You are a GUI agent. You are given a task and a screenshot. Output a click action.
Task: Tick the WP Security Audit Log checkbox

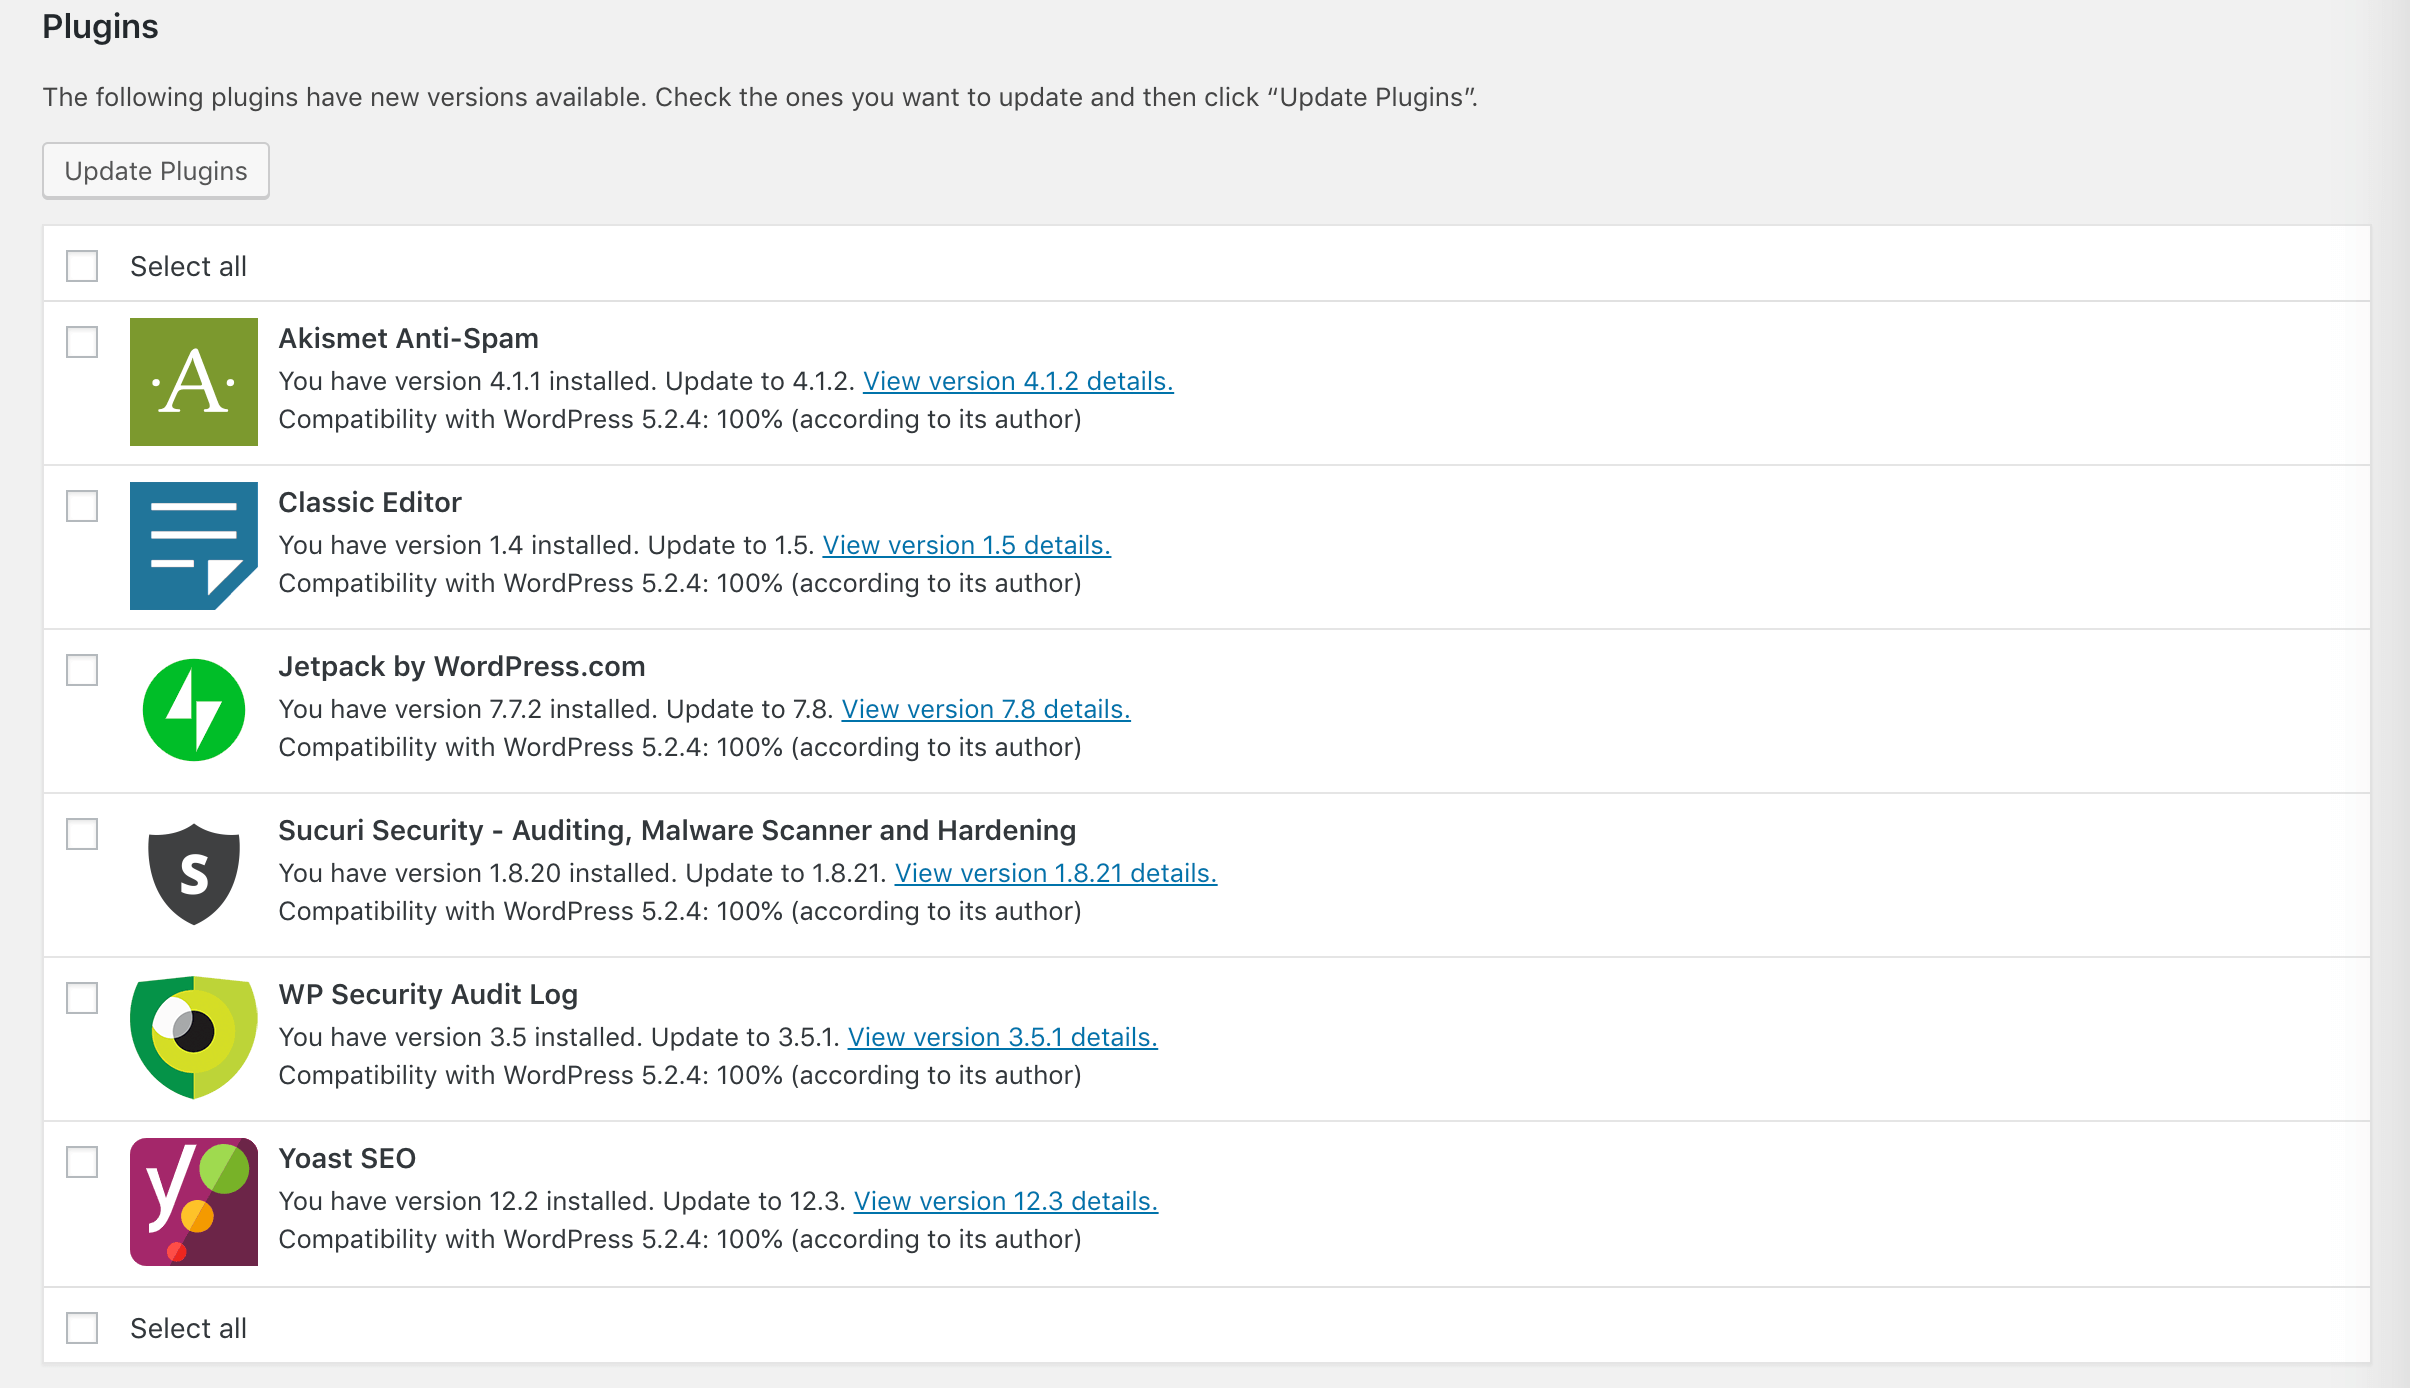[82, 998]
